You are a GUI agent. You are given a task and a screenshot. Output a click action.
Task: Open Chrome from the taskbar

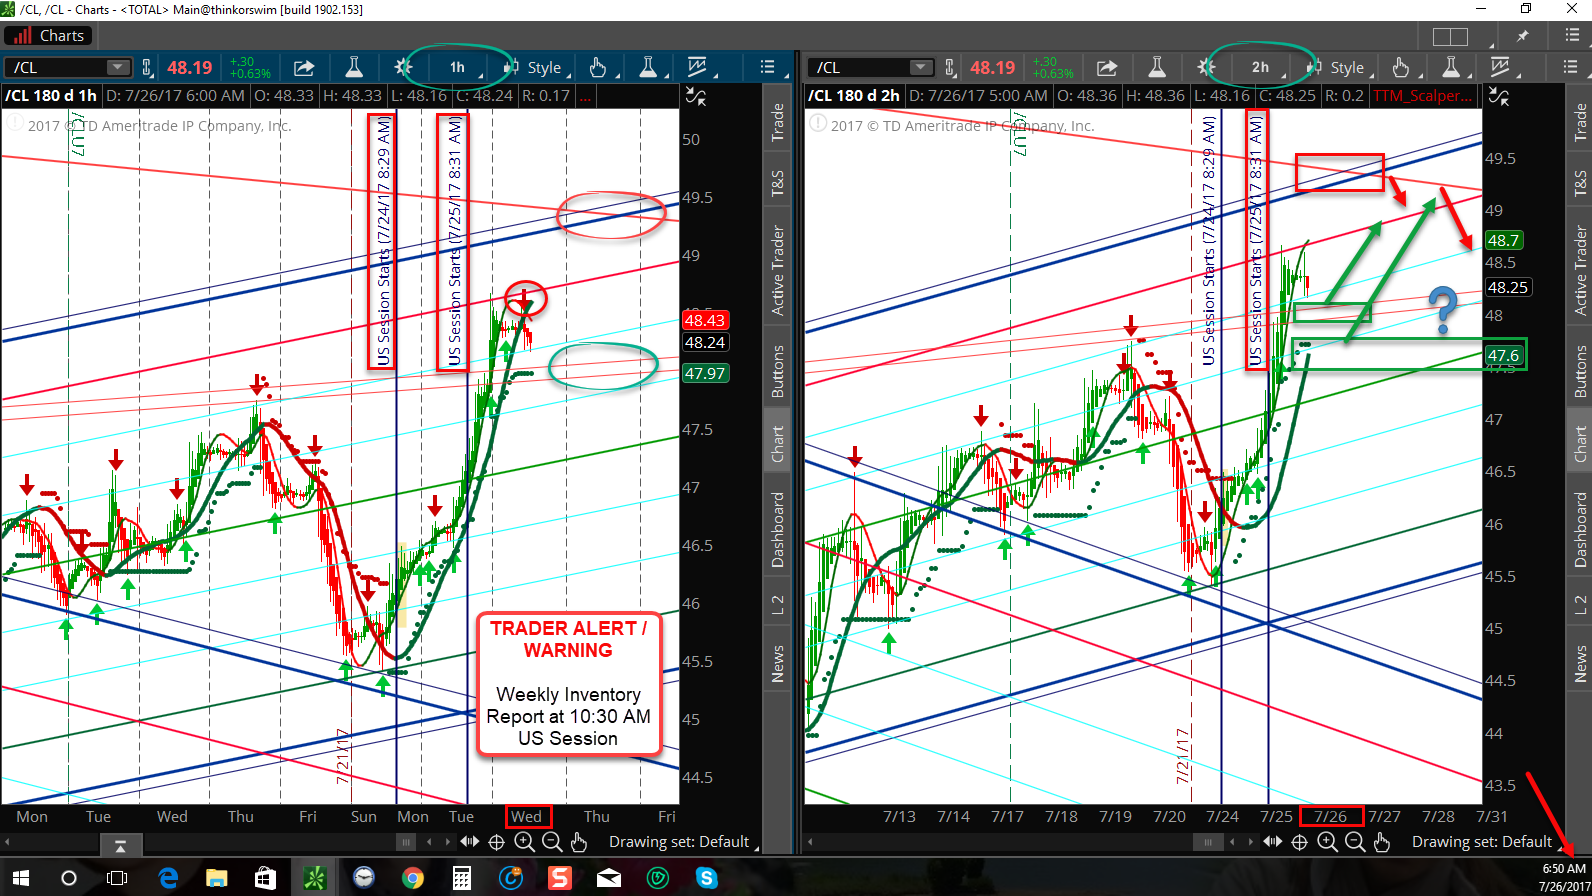[412, 878]
